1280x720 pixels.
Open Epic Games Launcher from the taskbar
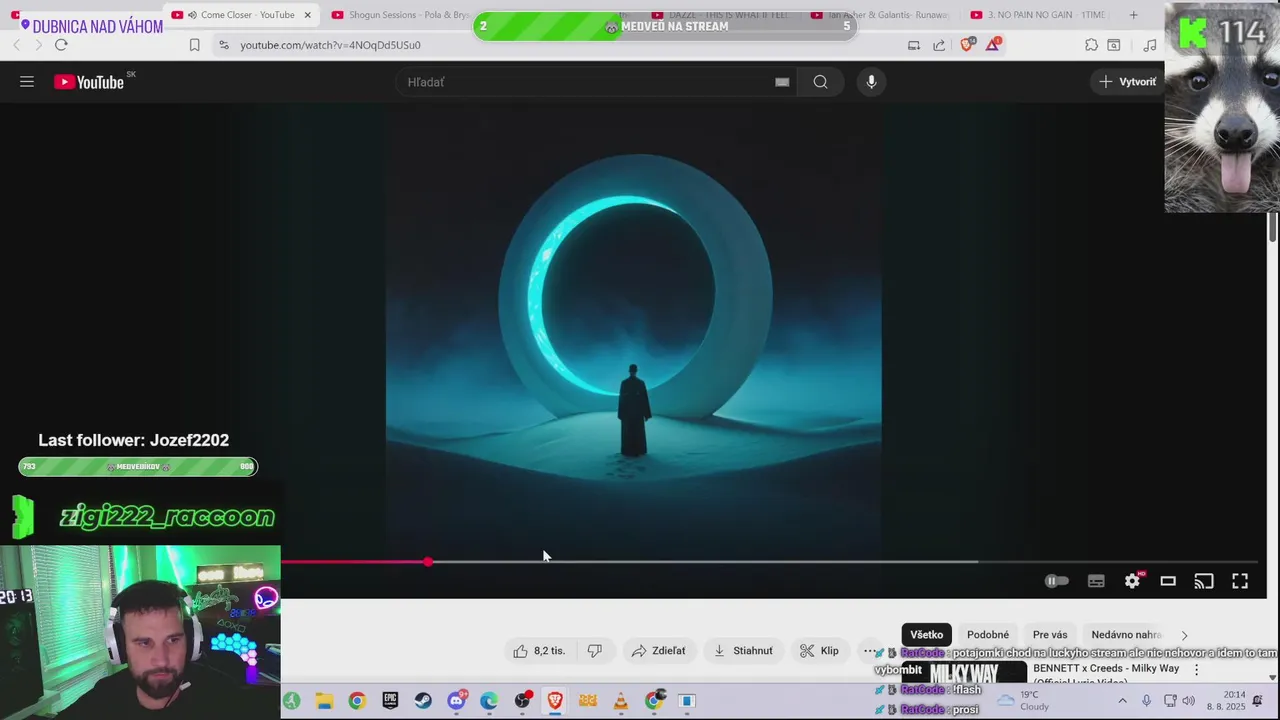tap(390, 701)
